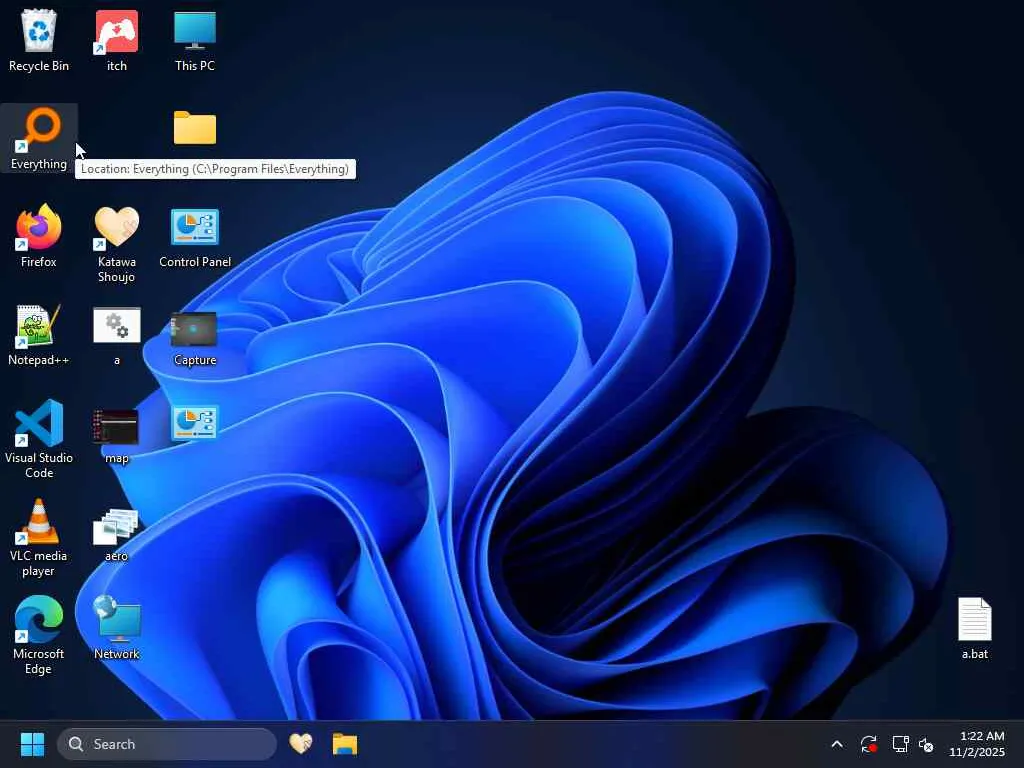Select the Microsoft Edge desktop shortcut

pos(39,635)
